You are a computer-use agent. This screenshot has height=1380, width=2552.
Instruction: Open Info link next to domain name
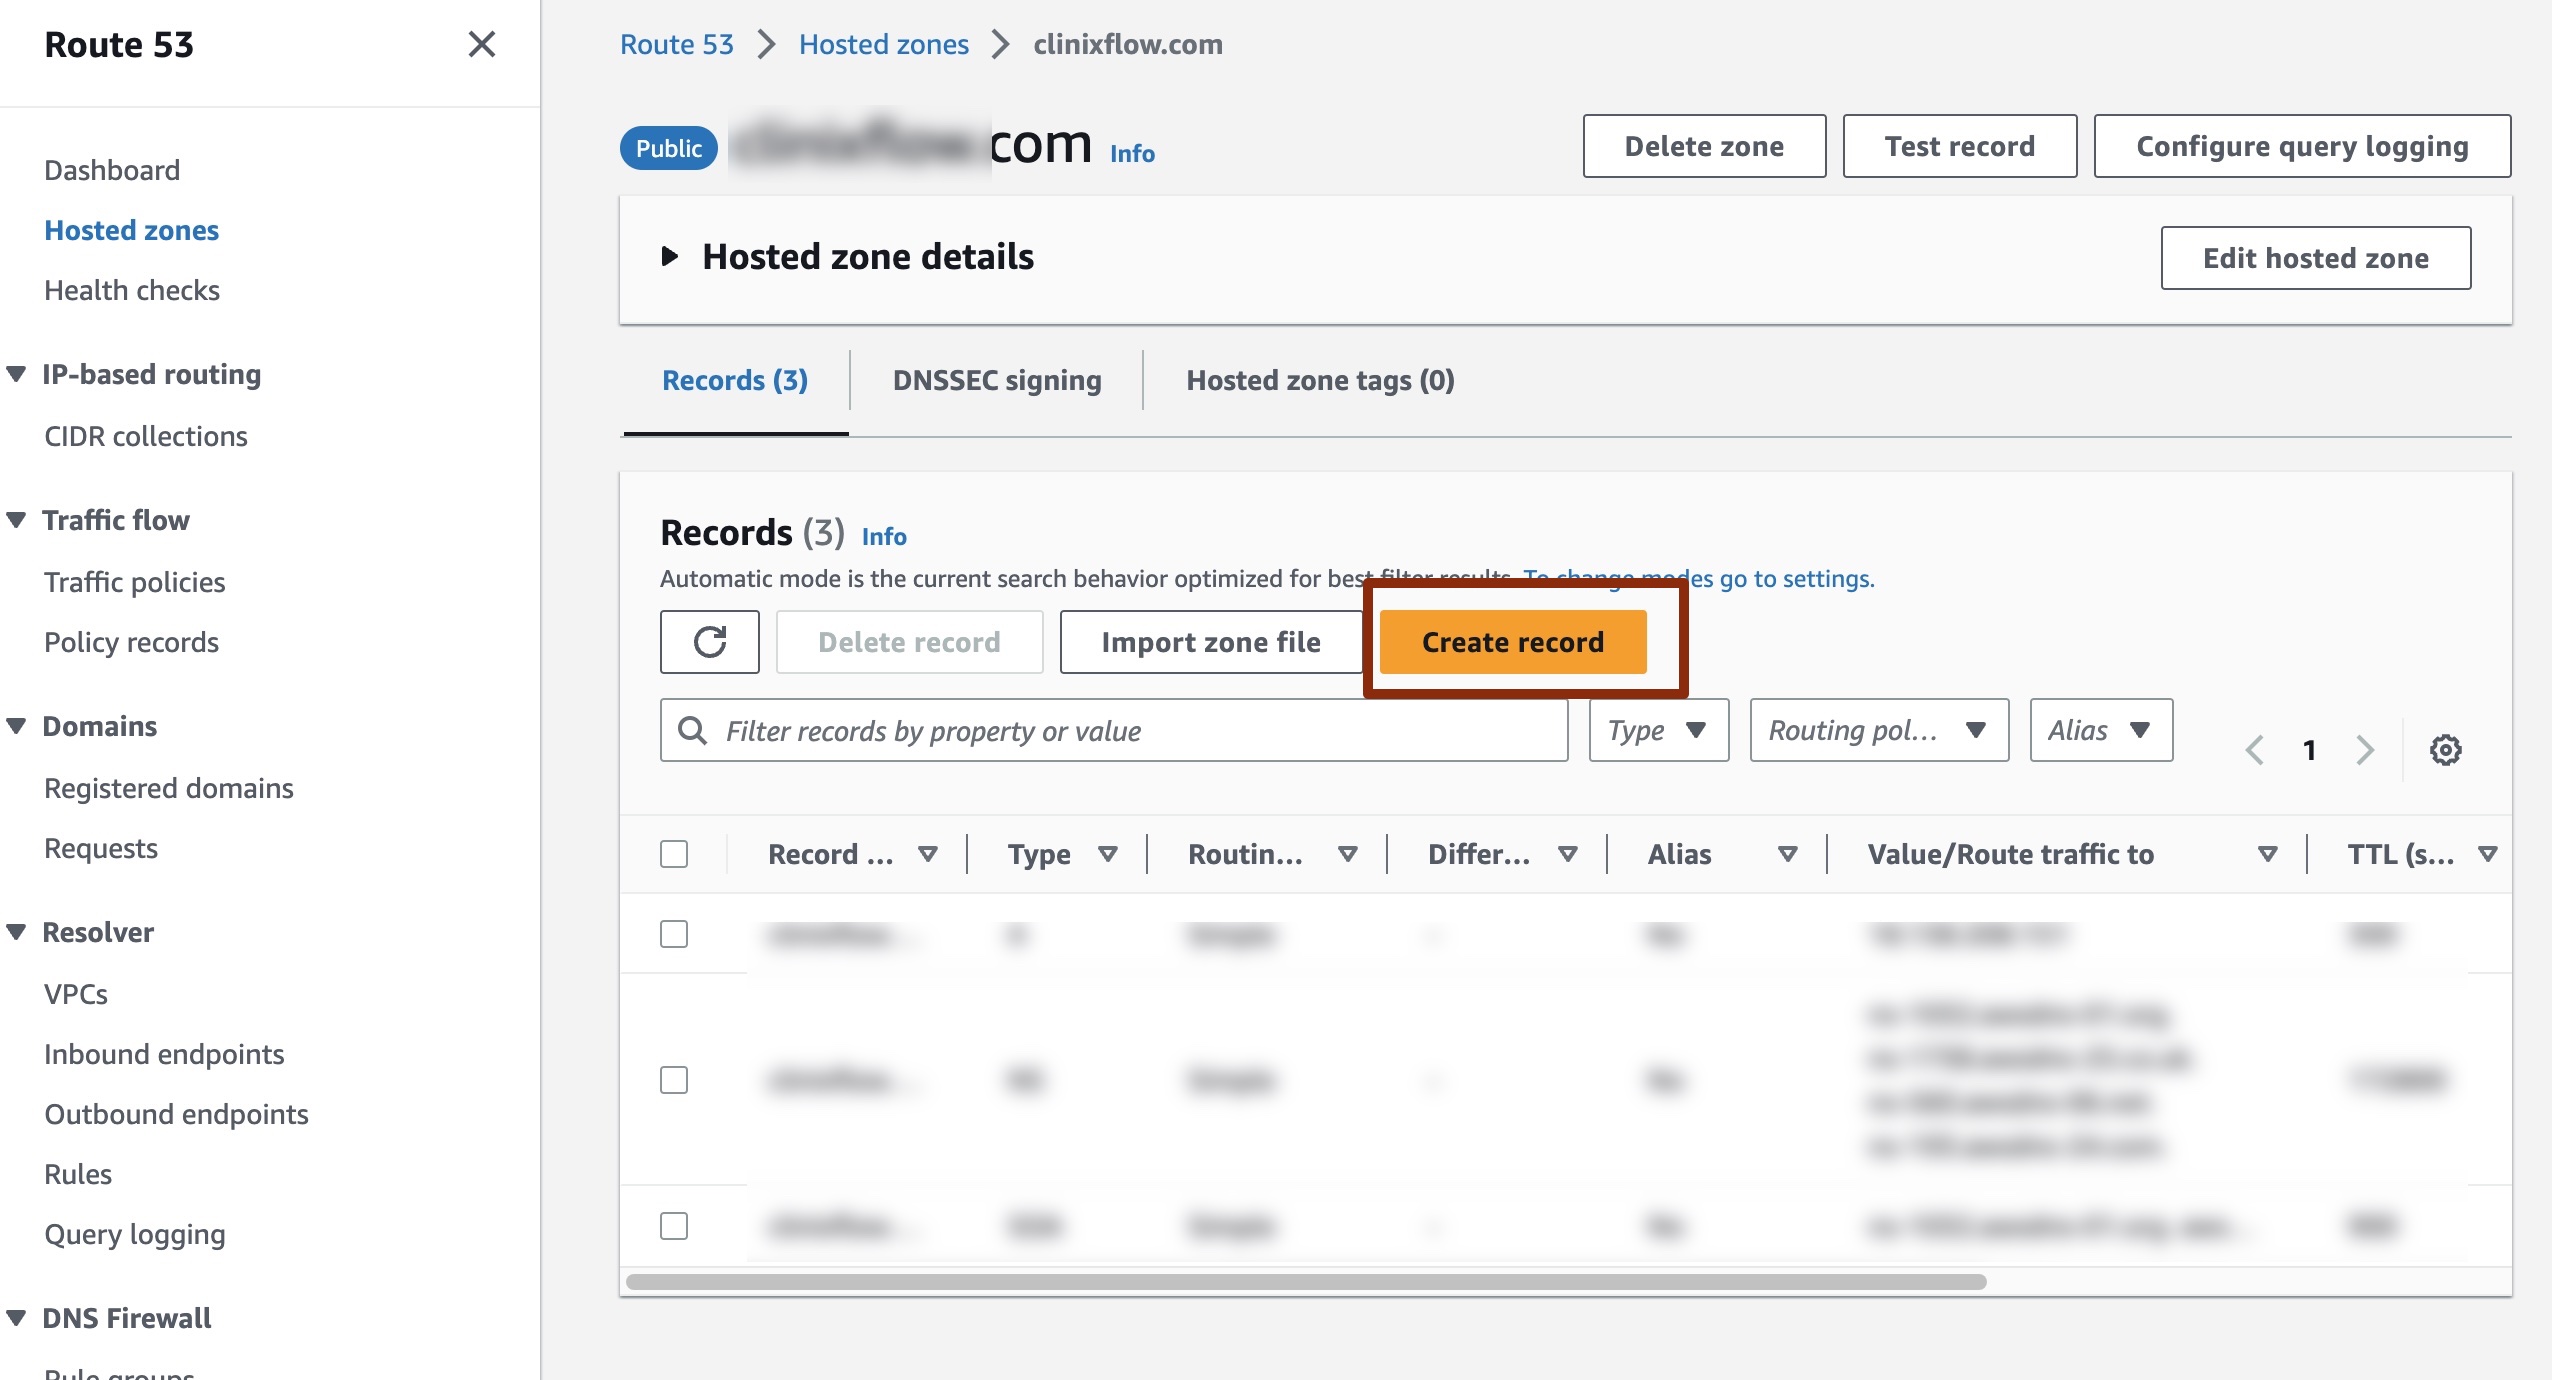click(x=1132, y=153)
